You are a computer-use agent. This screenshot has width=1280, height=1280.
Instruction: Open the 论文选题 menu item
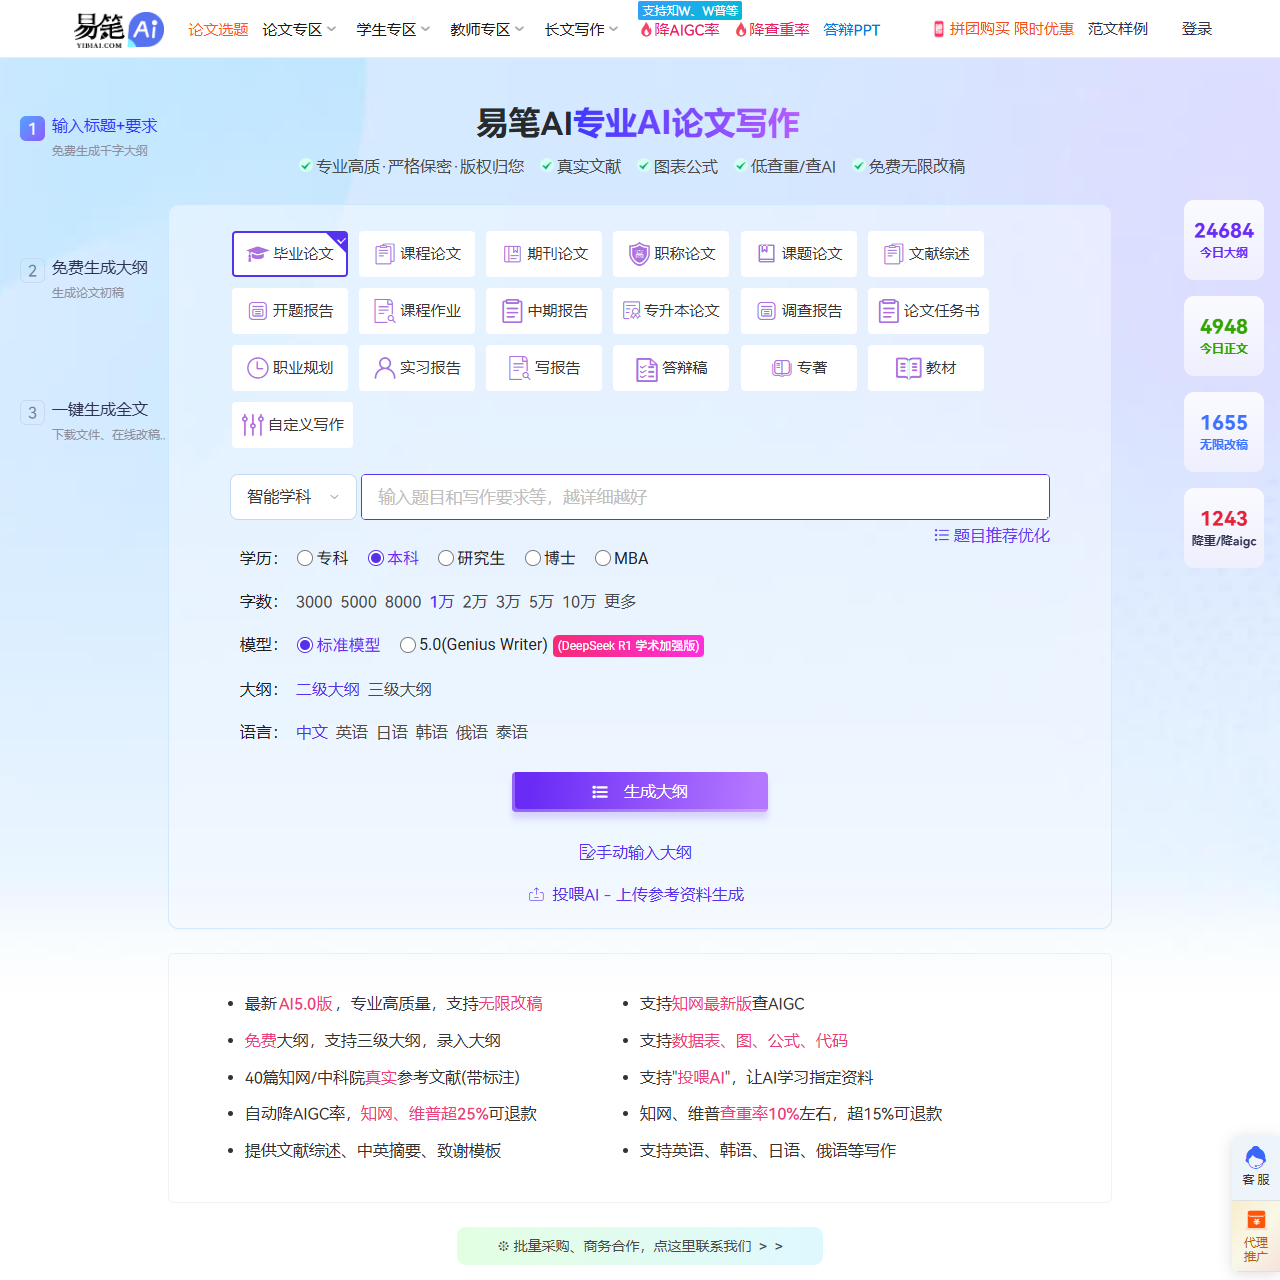pos(218,30)
